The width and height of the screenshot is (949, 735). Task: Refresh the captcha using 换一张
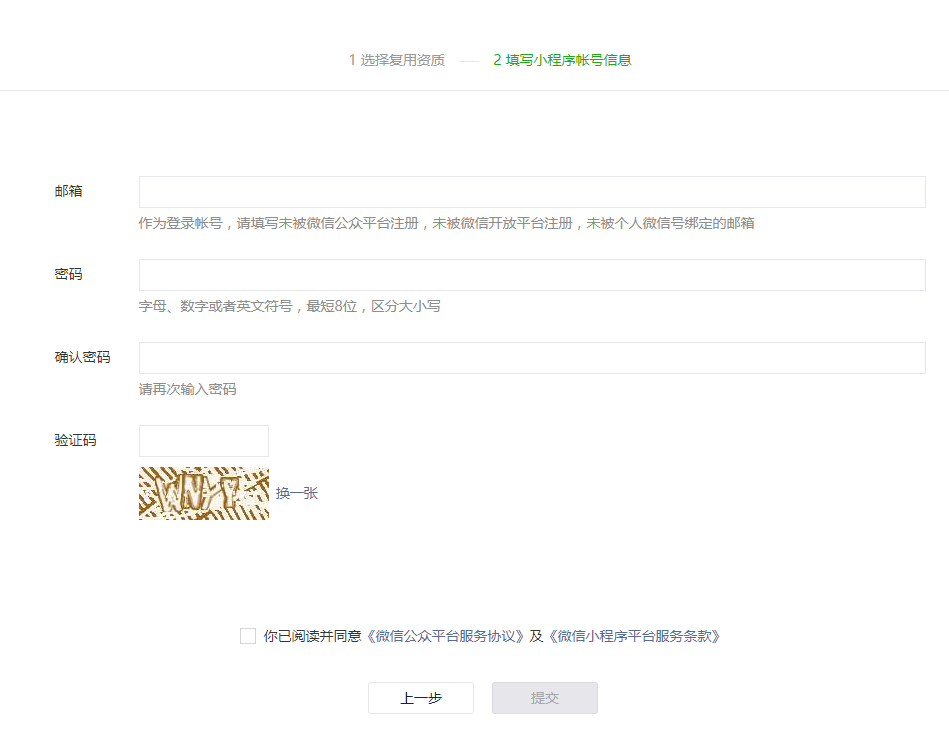click(296, 493)
